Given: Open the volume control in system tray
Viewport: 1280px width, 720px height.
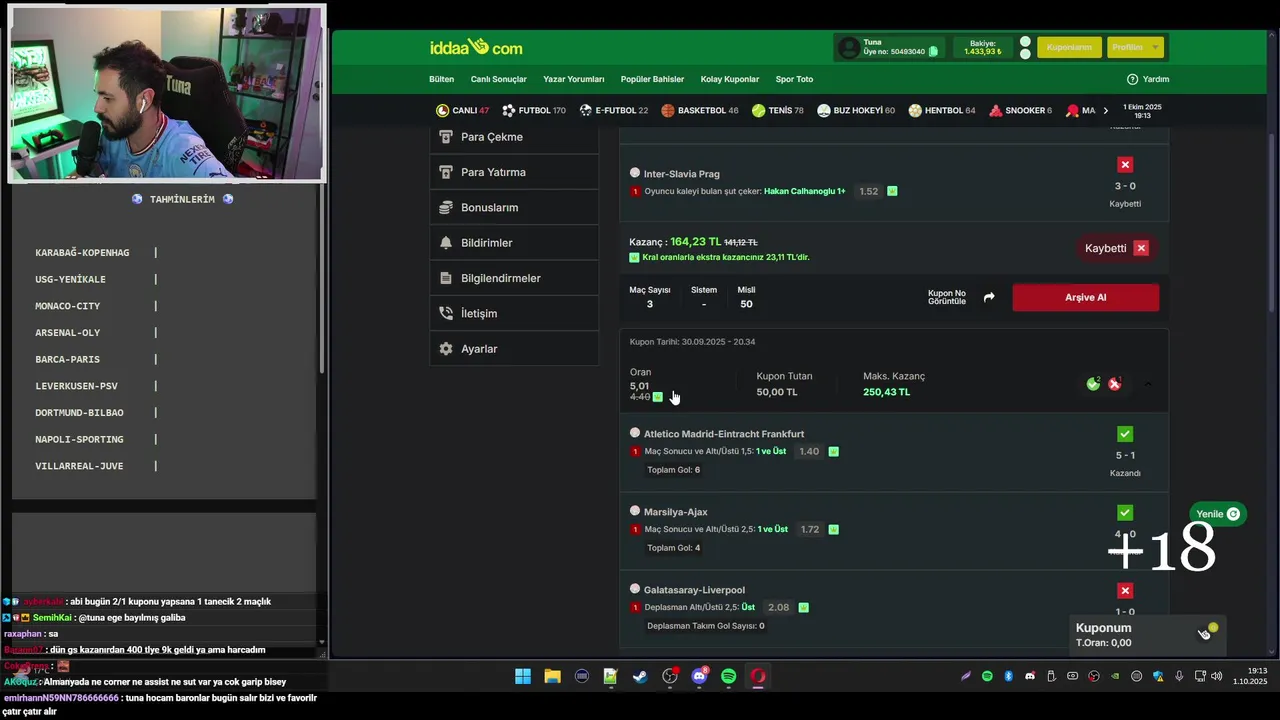Looking at the screenshot, I should (x=1216, y=676).
